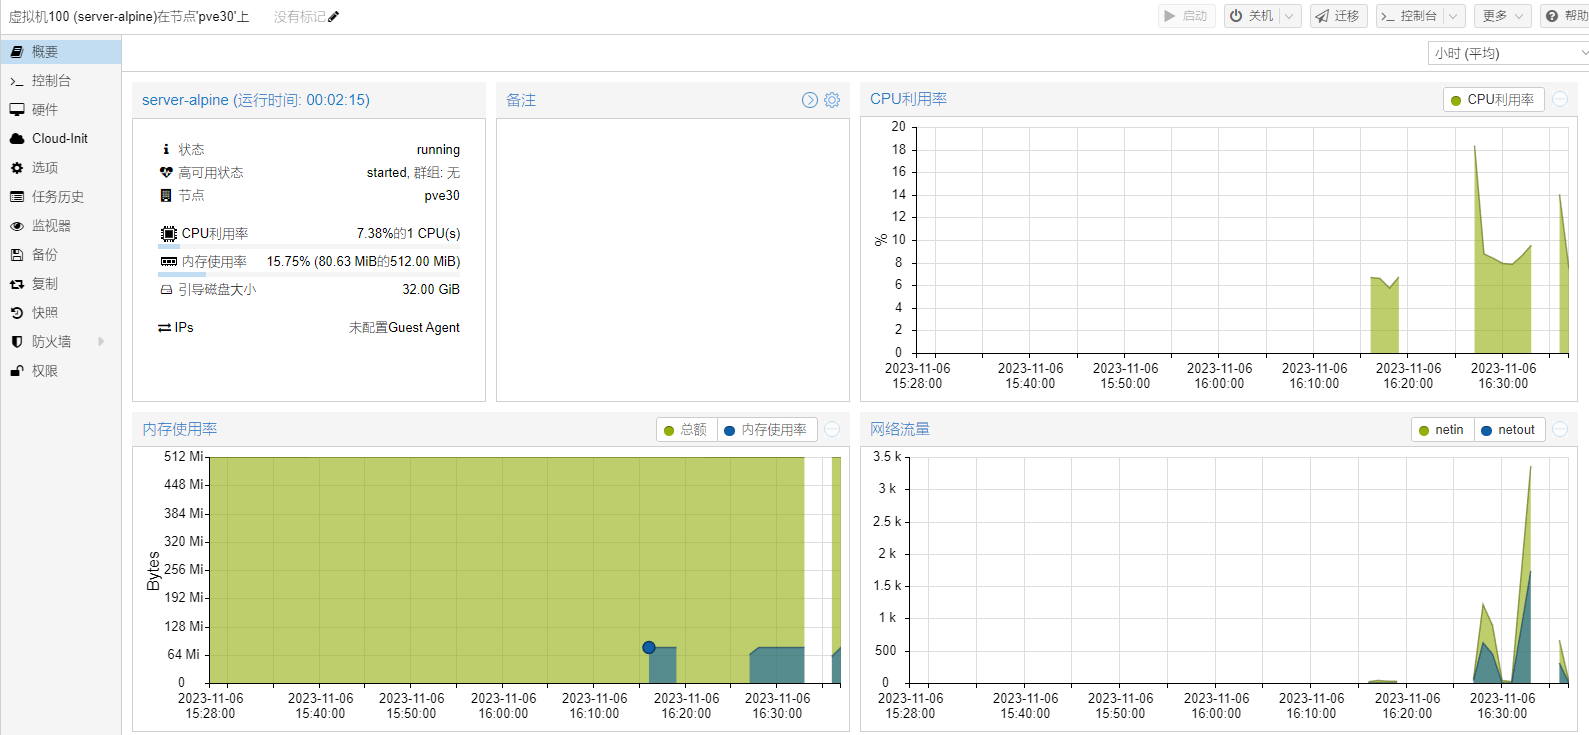This screenshot has width=1589, height=735.
Task: Open the 控制台 sidebar tab
Action: click(x=61, y=80)
